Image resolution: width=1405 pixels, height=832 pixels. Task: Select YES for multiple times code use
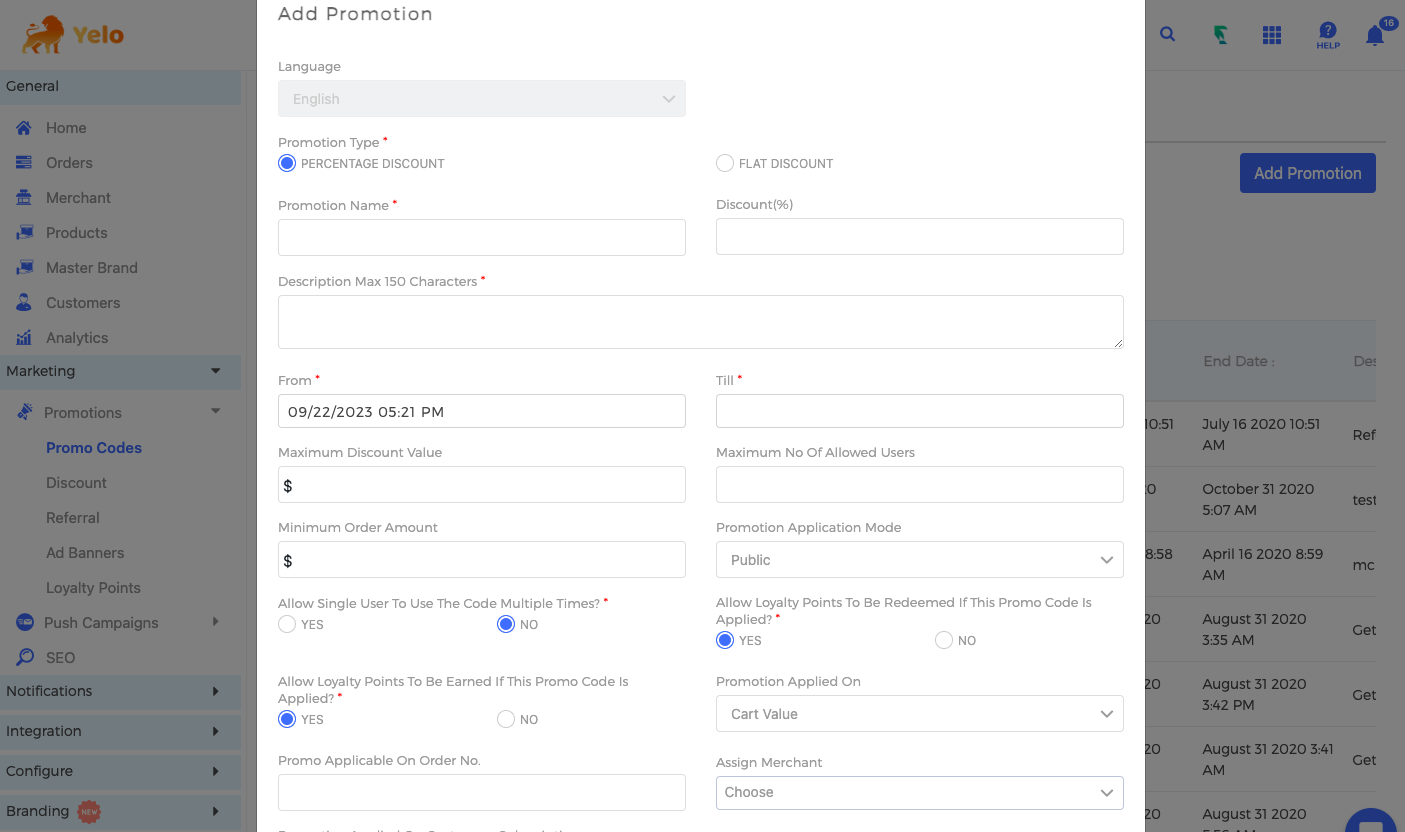tap(287, 624)
